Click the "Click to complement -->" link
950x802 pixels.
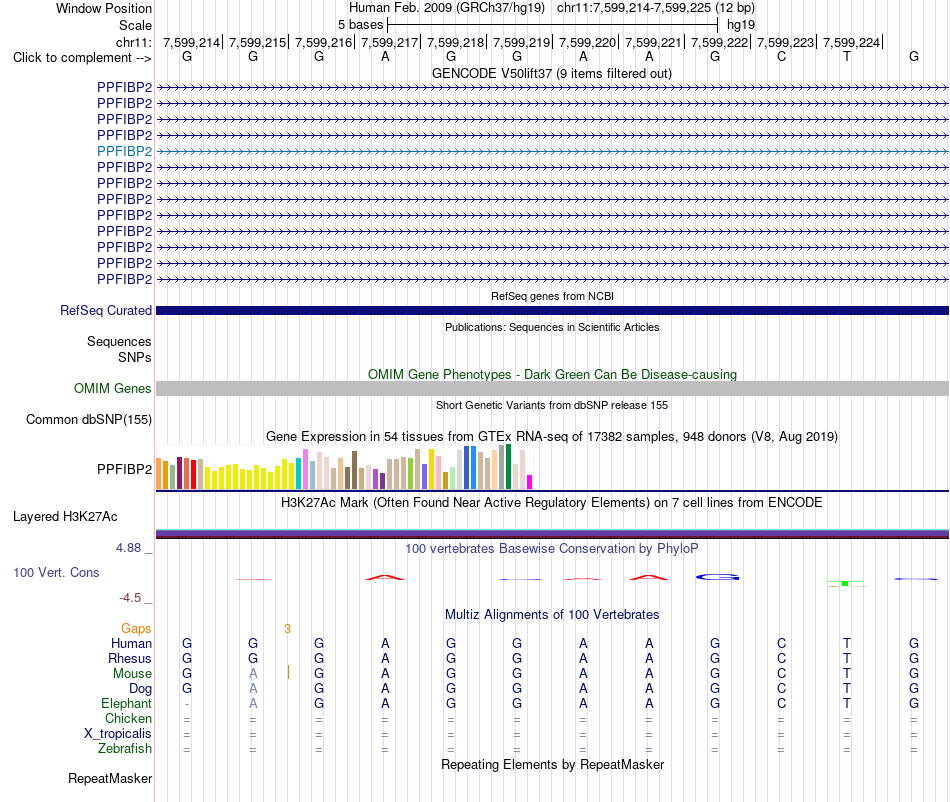[82, 58]
